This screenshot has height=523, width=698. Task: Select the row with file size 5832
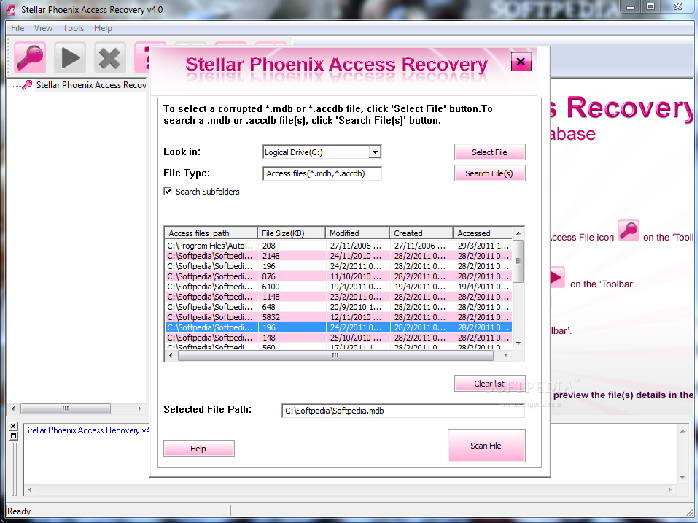[x=338, y=317]
